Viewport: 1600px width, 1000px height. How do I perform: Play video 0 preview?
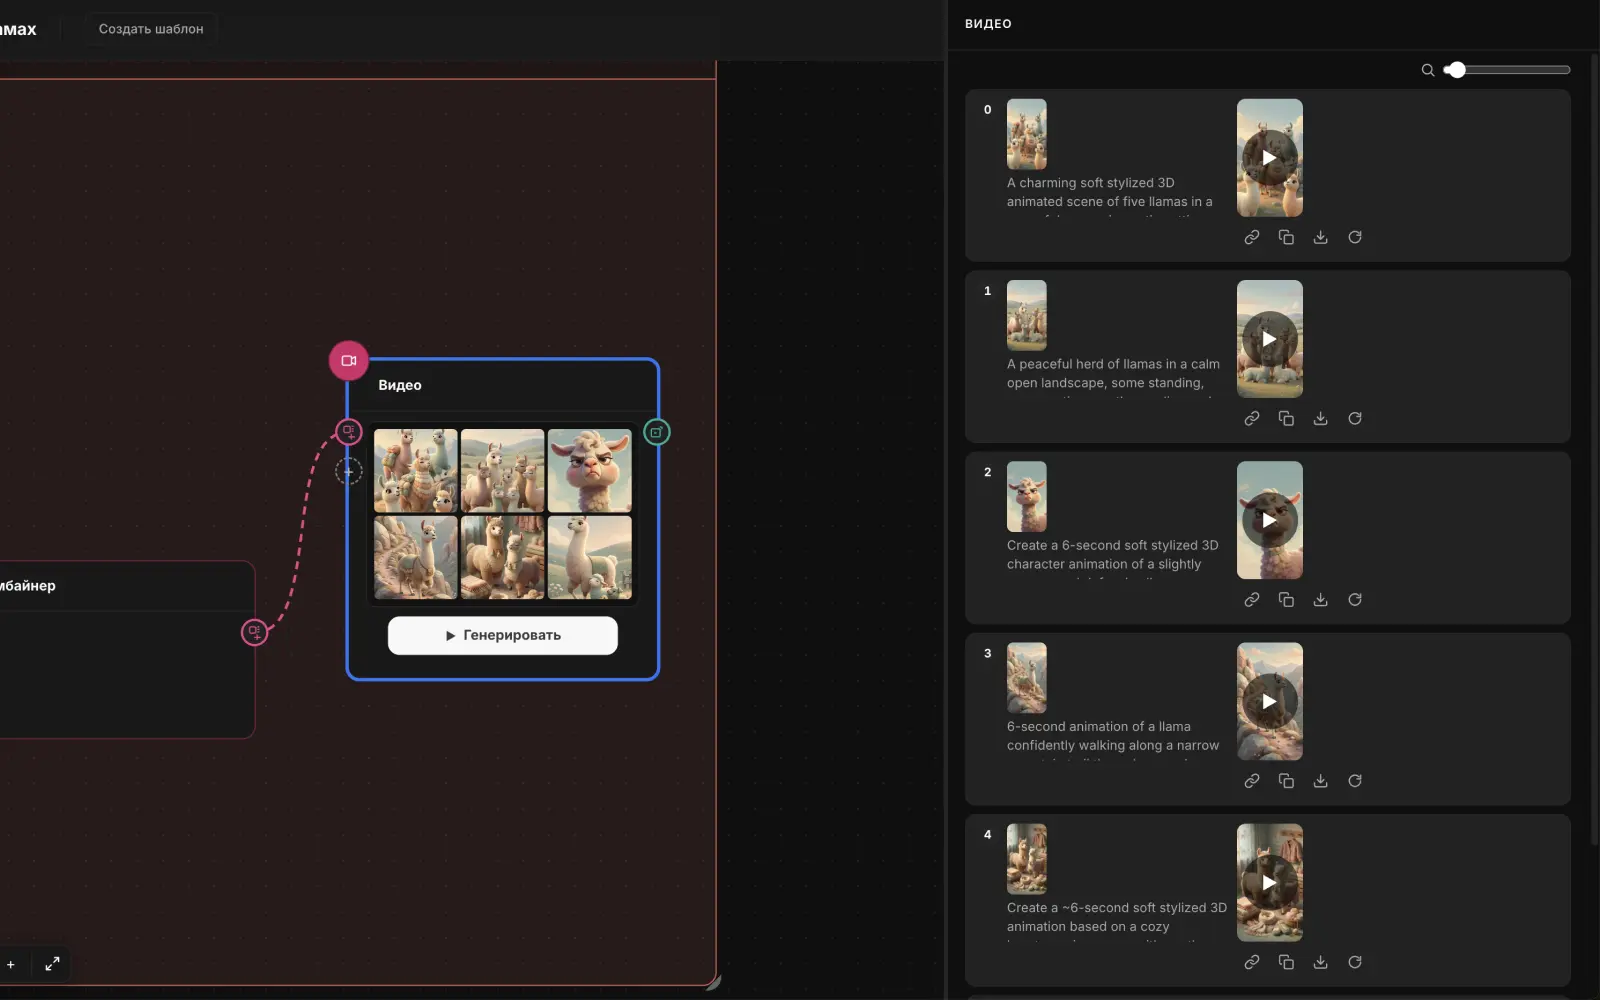[1269, 158]
